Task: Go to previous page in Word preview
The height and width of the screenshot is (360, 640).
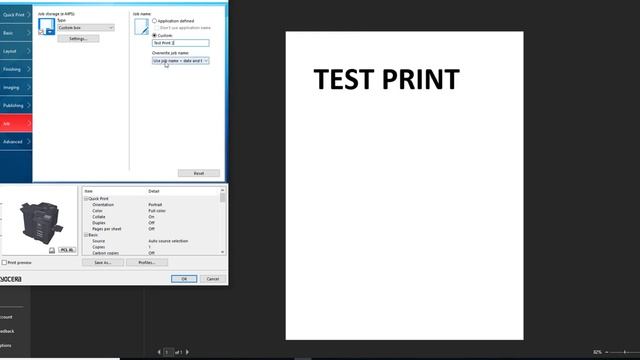Action: pos(159,352)
